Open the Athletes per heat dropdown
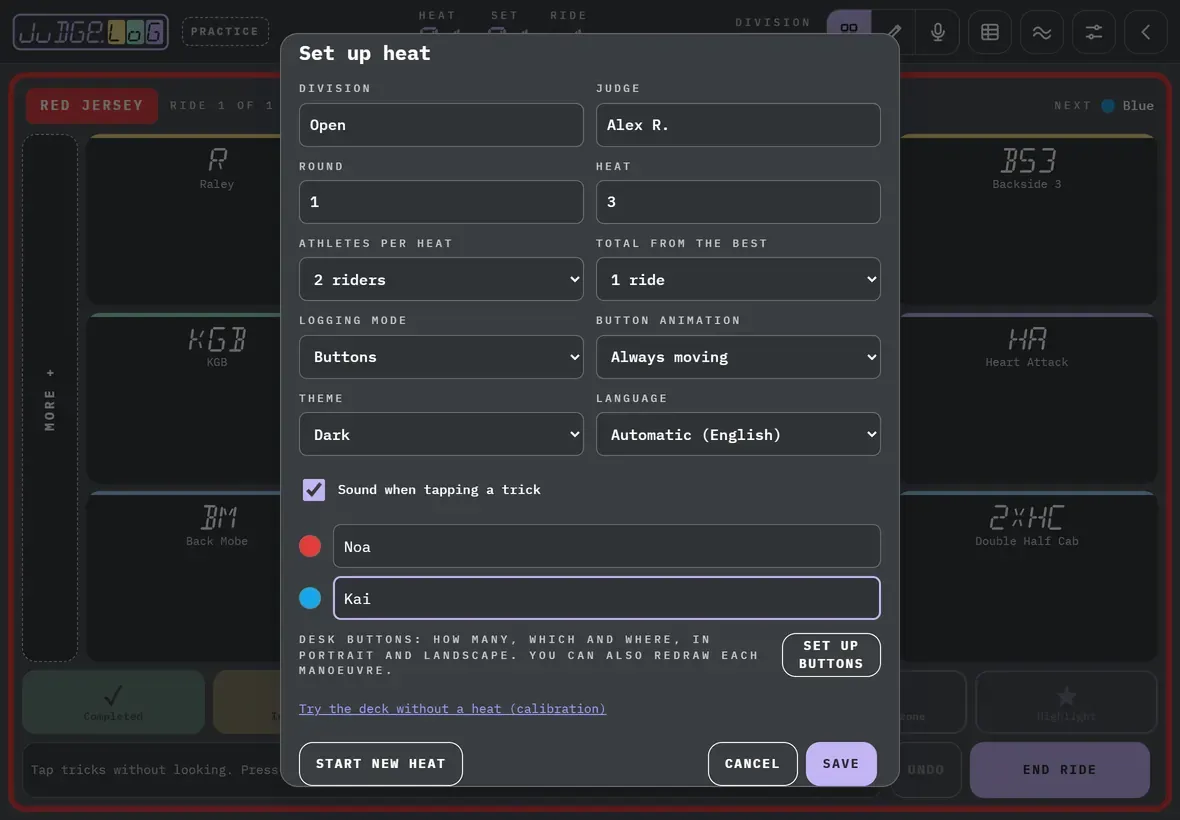This screenshot has height=820, width=1180. click(x=441, y=279)
